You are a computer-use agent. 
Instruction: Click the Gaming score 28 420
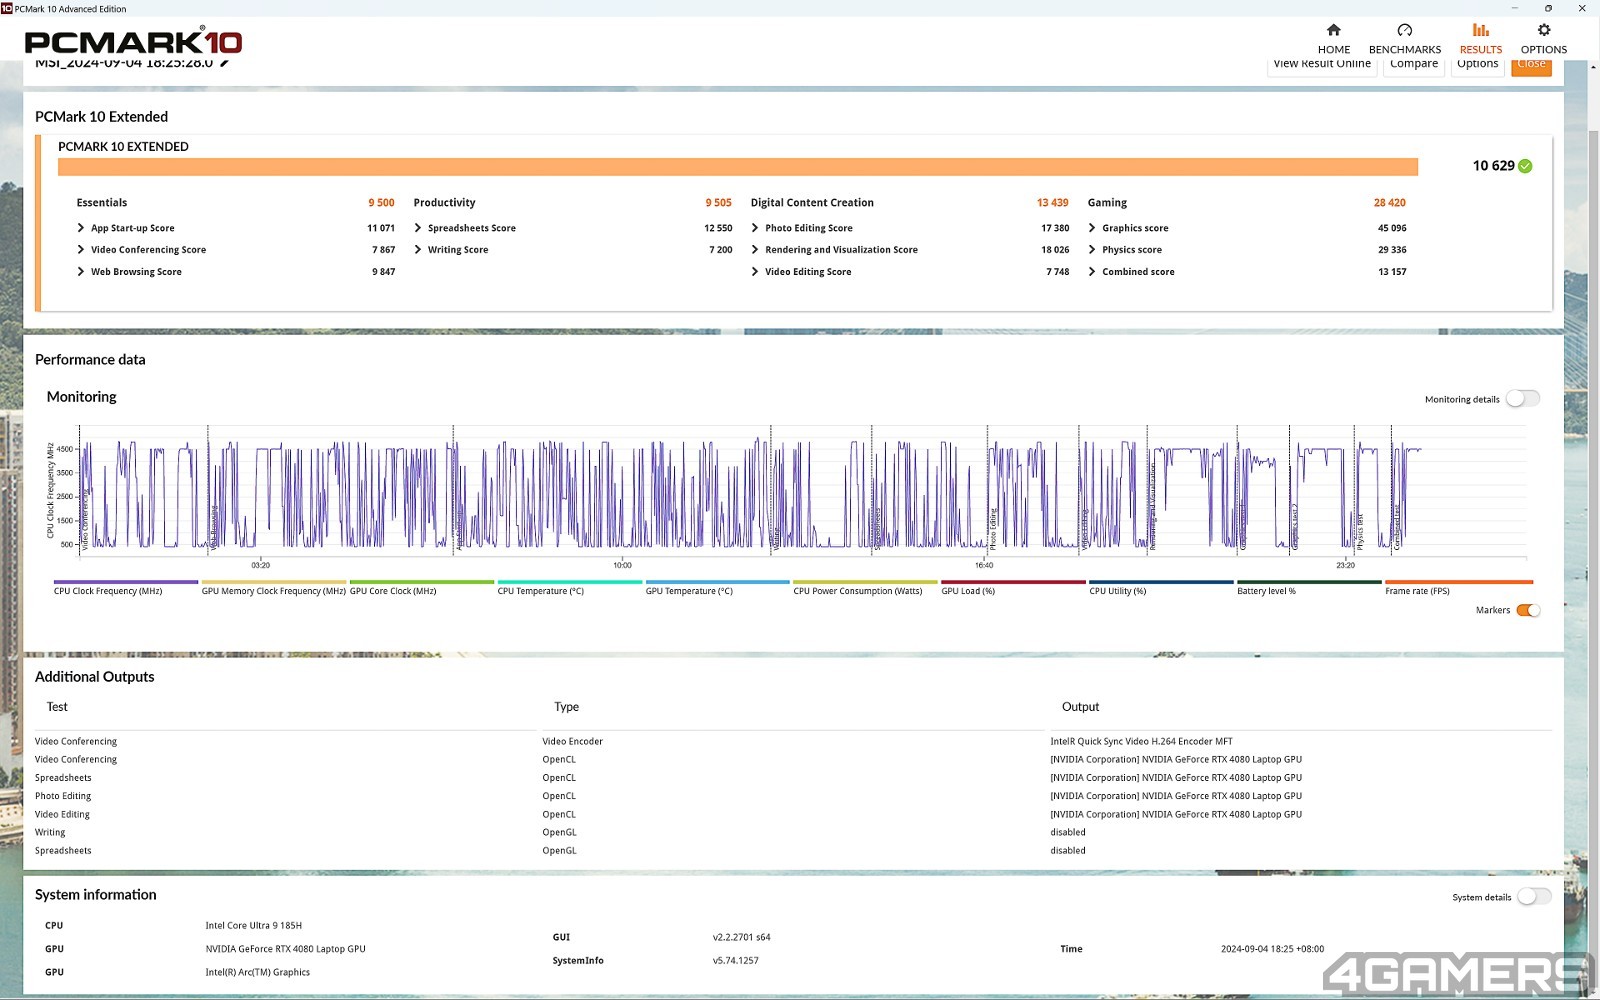(1389, 203)
